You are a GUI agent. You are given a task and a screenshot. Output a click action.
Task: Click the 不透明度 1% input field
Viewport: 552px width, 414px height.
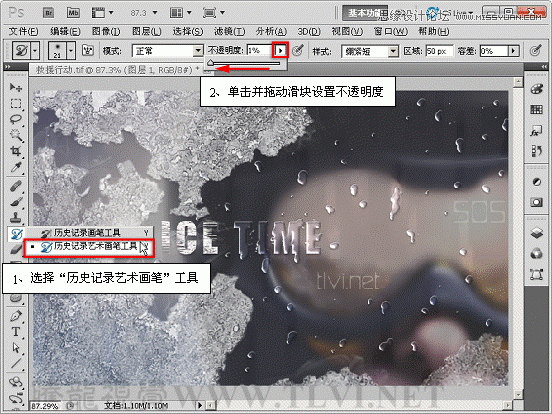coord(259,50)
